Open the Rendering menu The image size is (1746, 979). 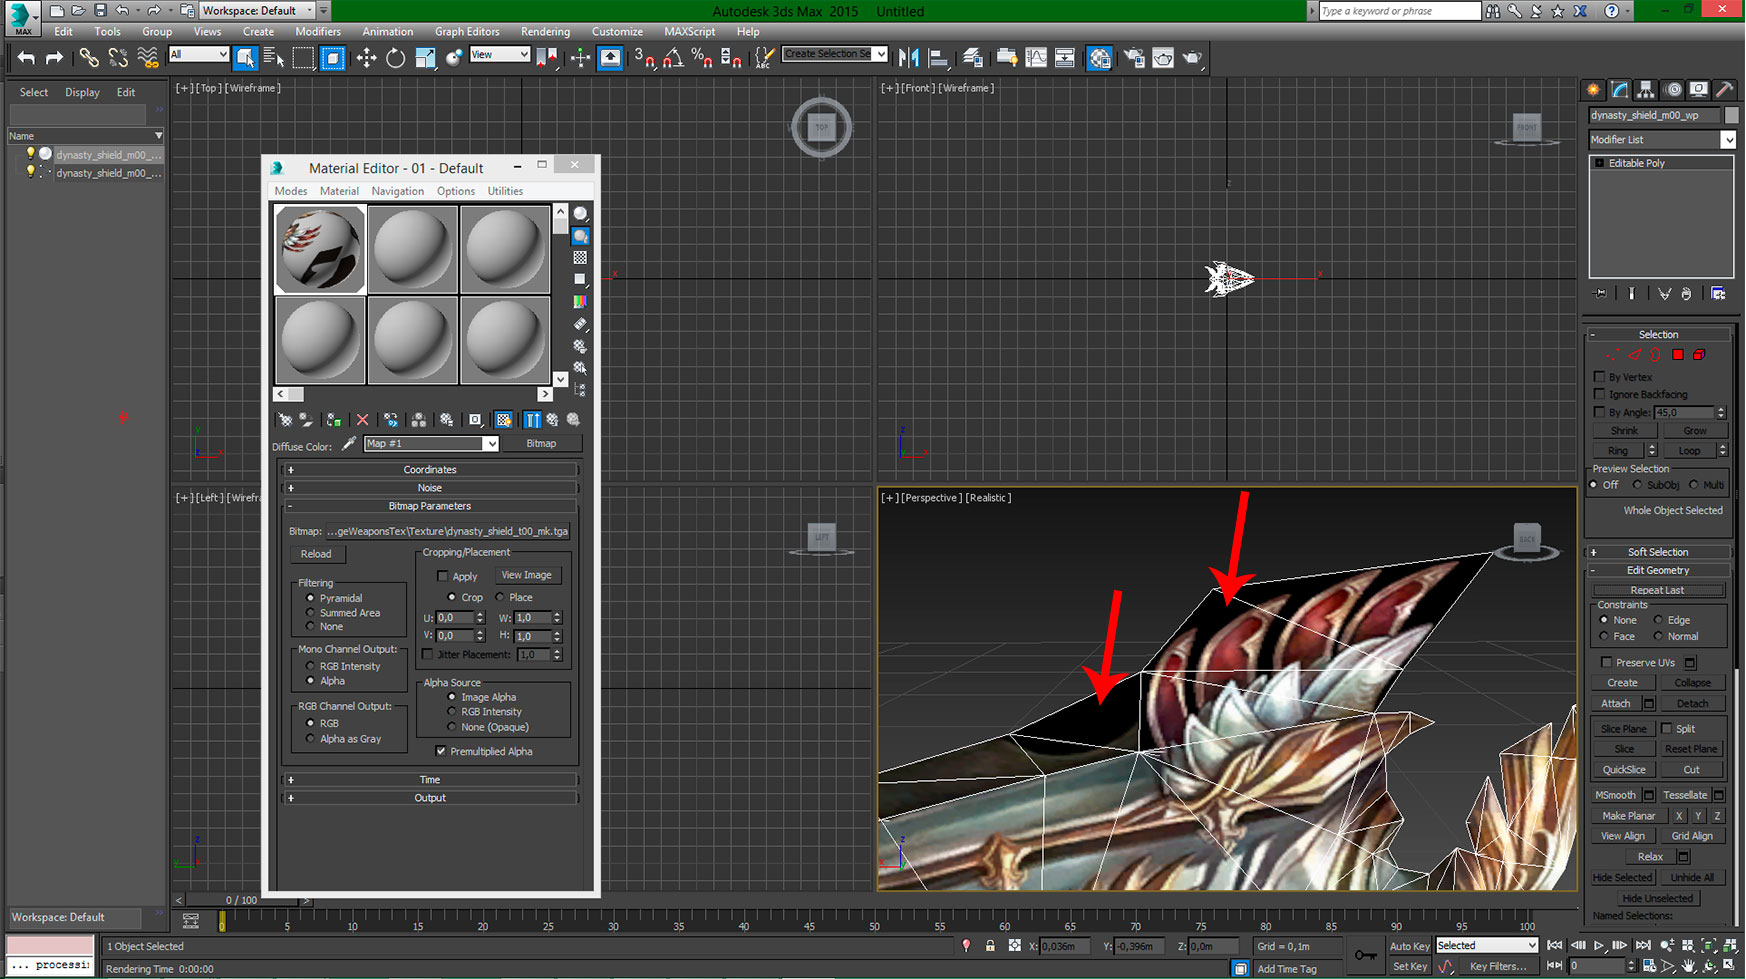pos(545,32)
